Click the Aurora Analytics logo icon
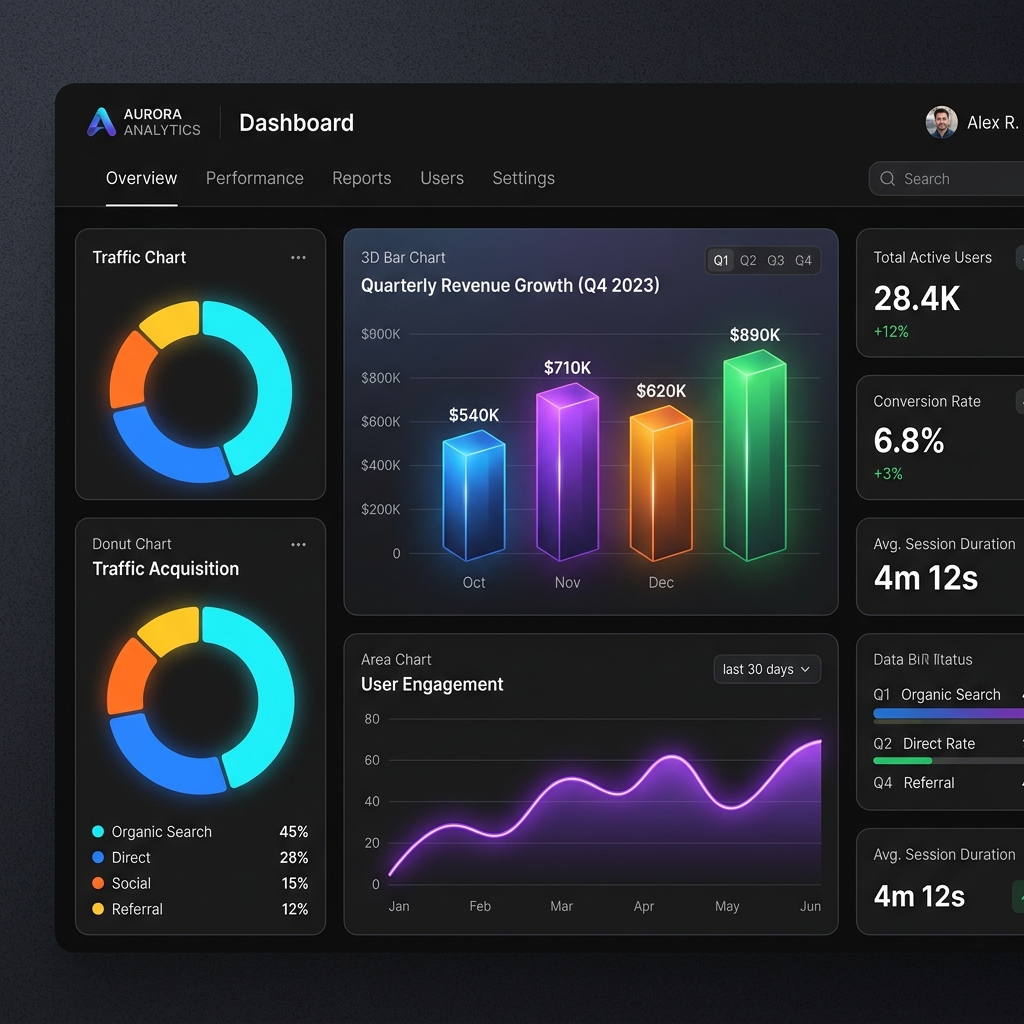1024x1024 pixels. tap(101, 122)
